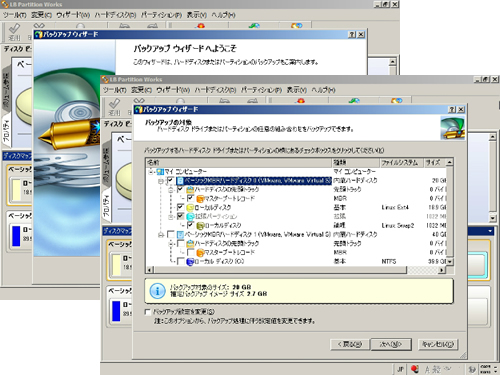Click yellow local disk icon in Linux Ext4 row

point(190,208)
